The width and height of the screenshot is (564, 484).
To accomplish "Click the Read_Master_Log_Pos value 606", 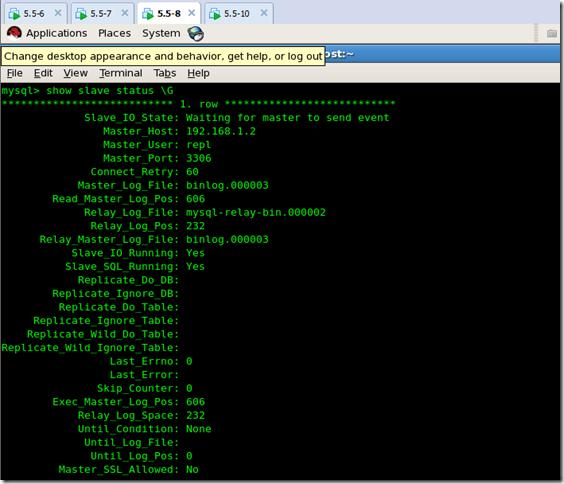I will tap(195, 199).
